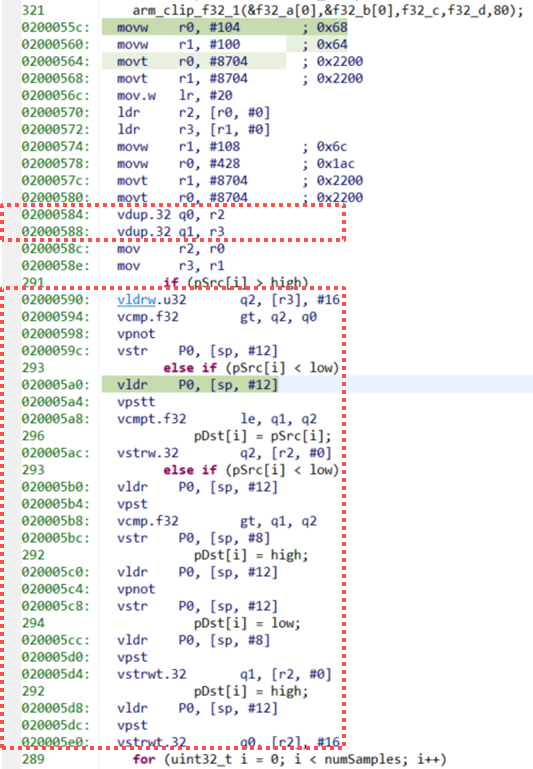Click the vpnot instruction at 020005c4
Image resolution: width=533 pixels, height=769 pixels.
point(136,589)
